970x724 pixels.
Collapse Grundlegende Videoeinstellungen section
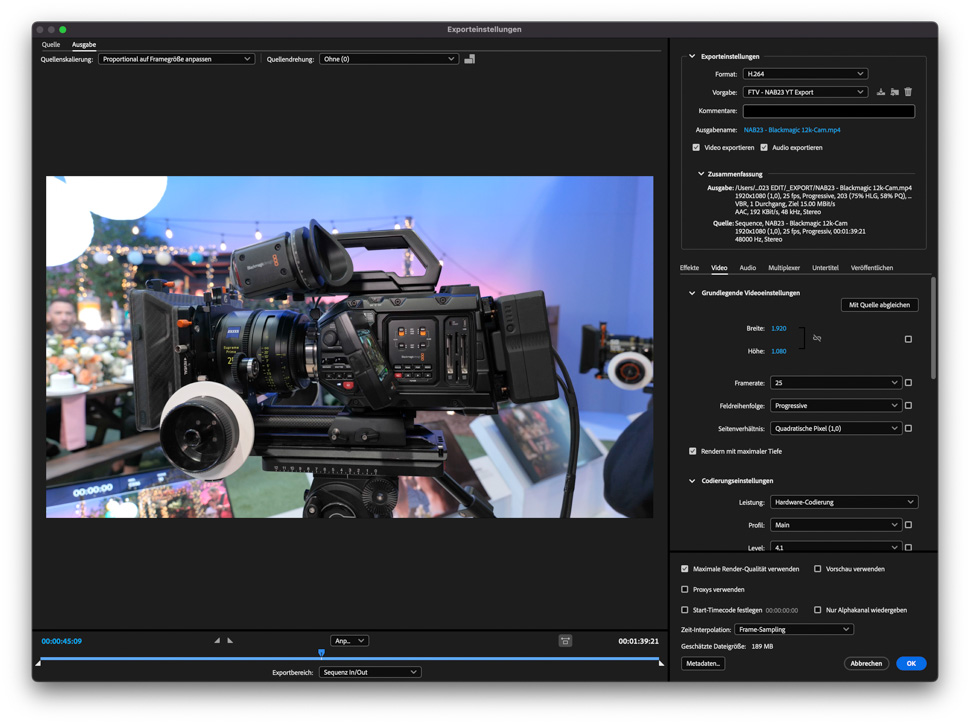[x=692, y=293]
